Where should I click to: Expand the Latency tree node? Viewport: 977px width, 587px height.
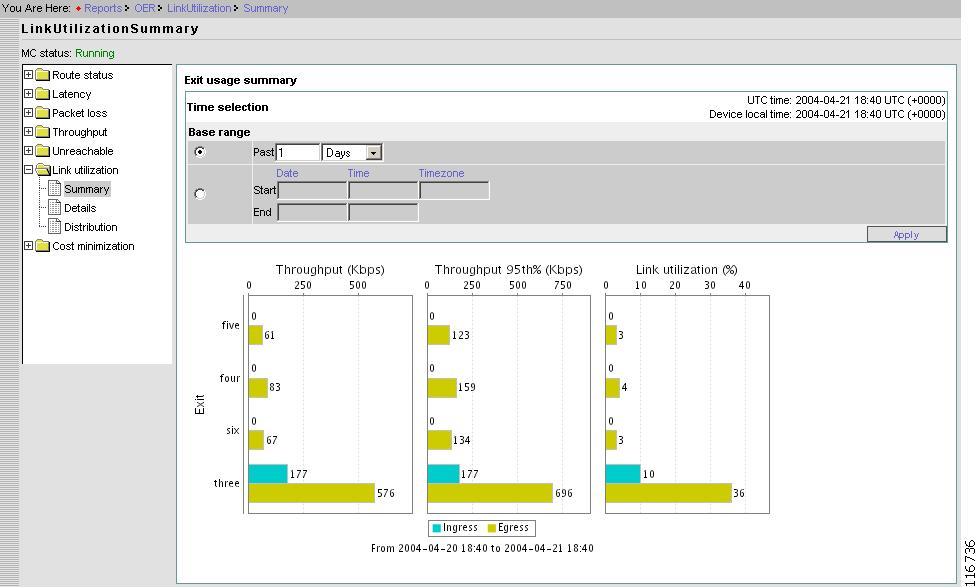click(x=28, y=93)
